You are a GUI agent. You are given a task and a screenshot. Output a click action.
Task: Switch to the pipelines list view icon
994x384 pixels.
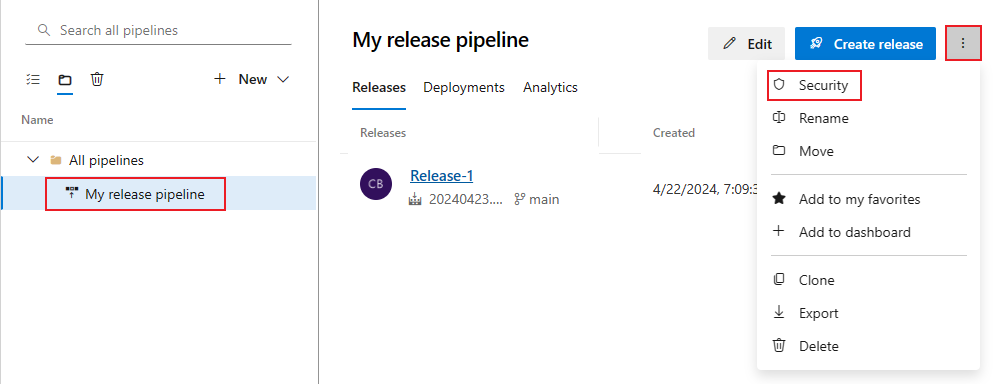[33, 79]
